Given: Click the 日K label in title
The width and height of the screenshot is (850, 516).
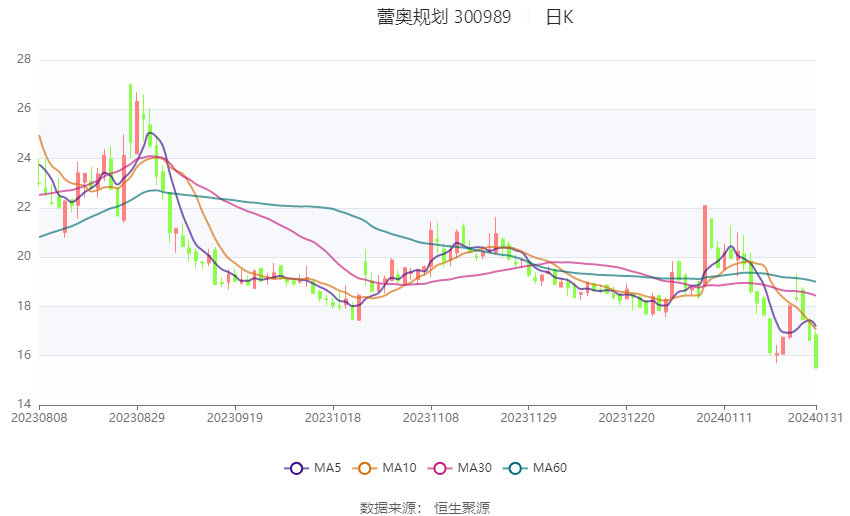Looking at the screenshot, I should tap(559, 17).
